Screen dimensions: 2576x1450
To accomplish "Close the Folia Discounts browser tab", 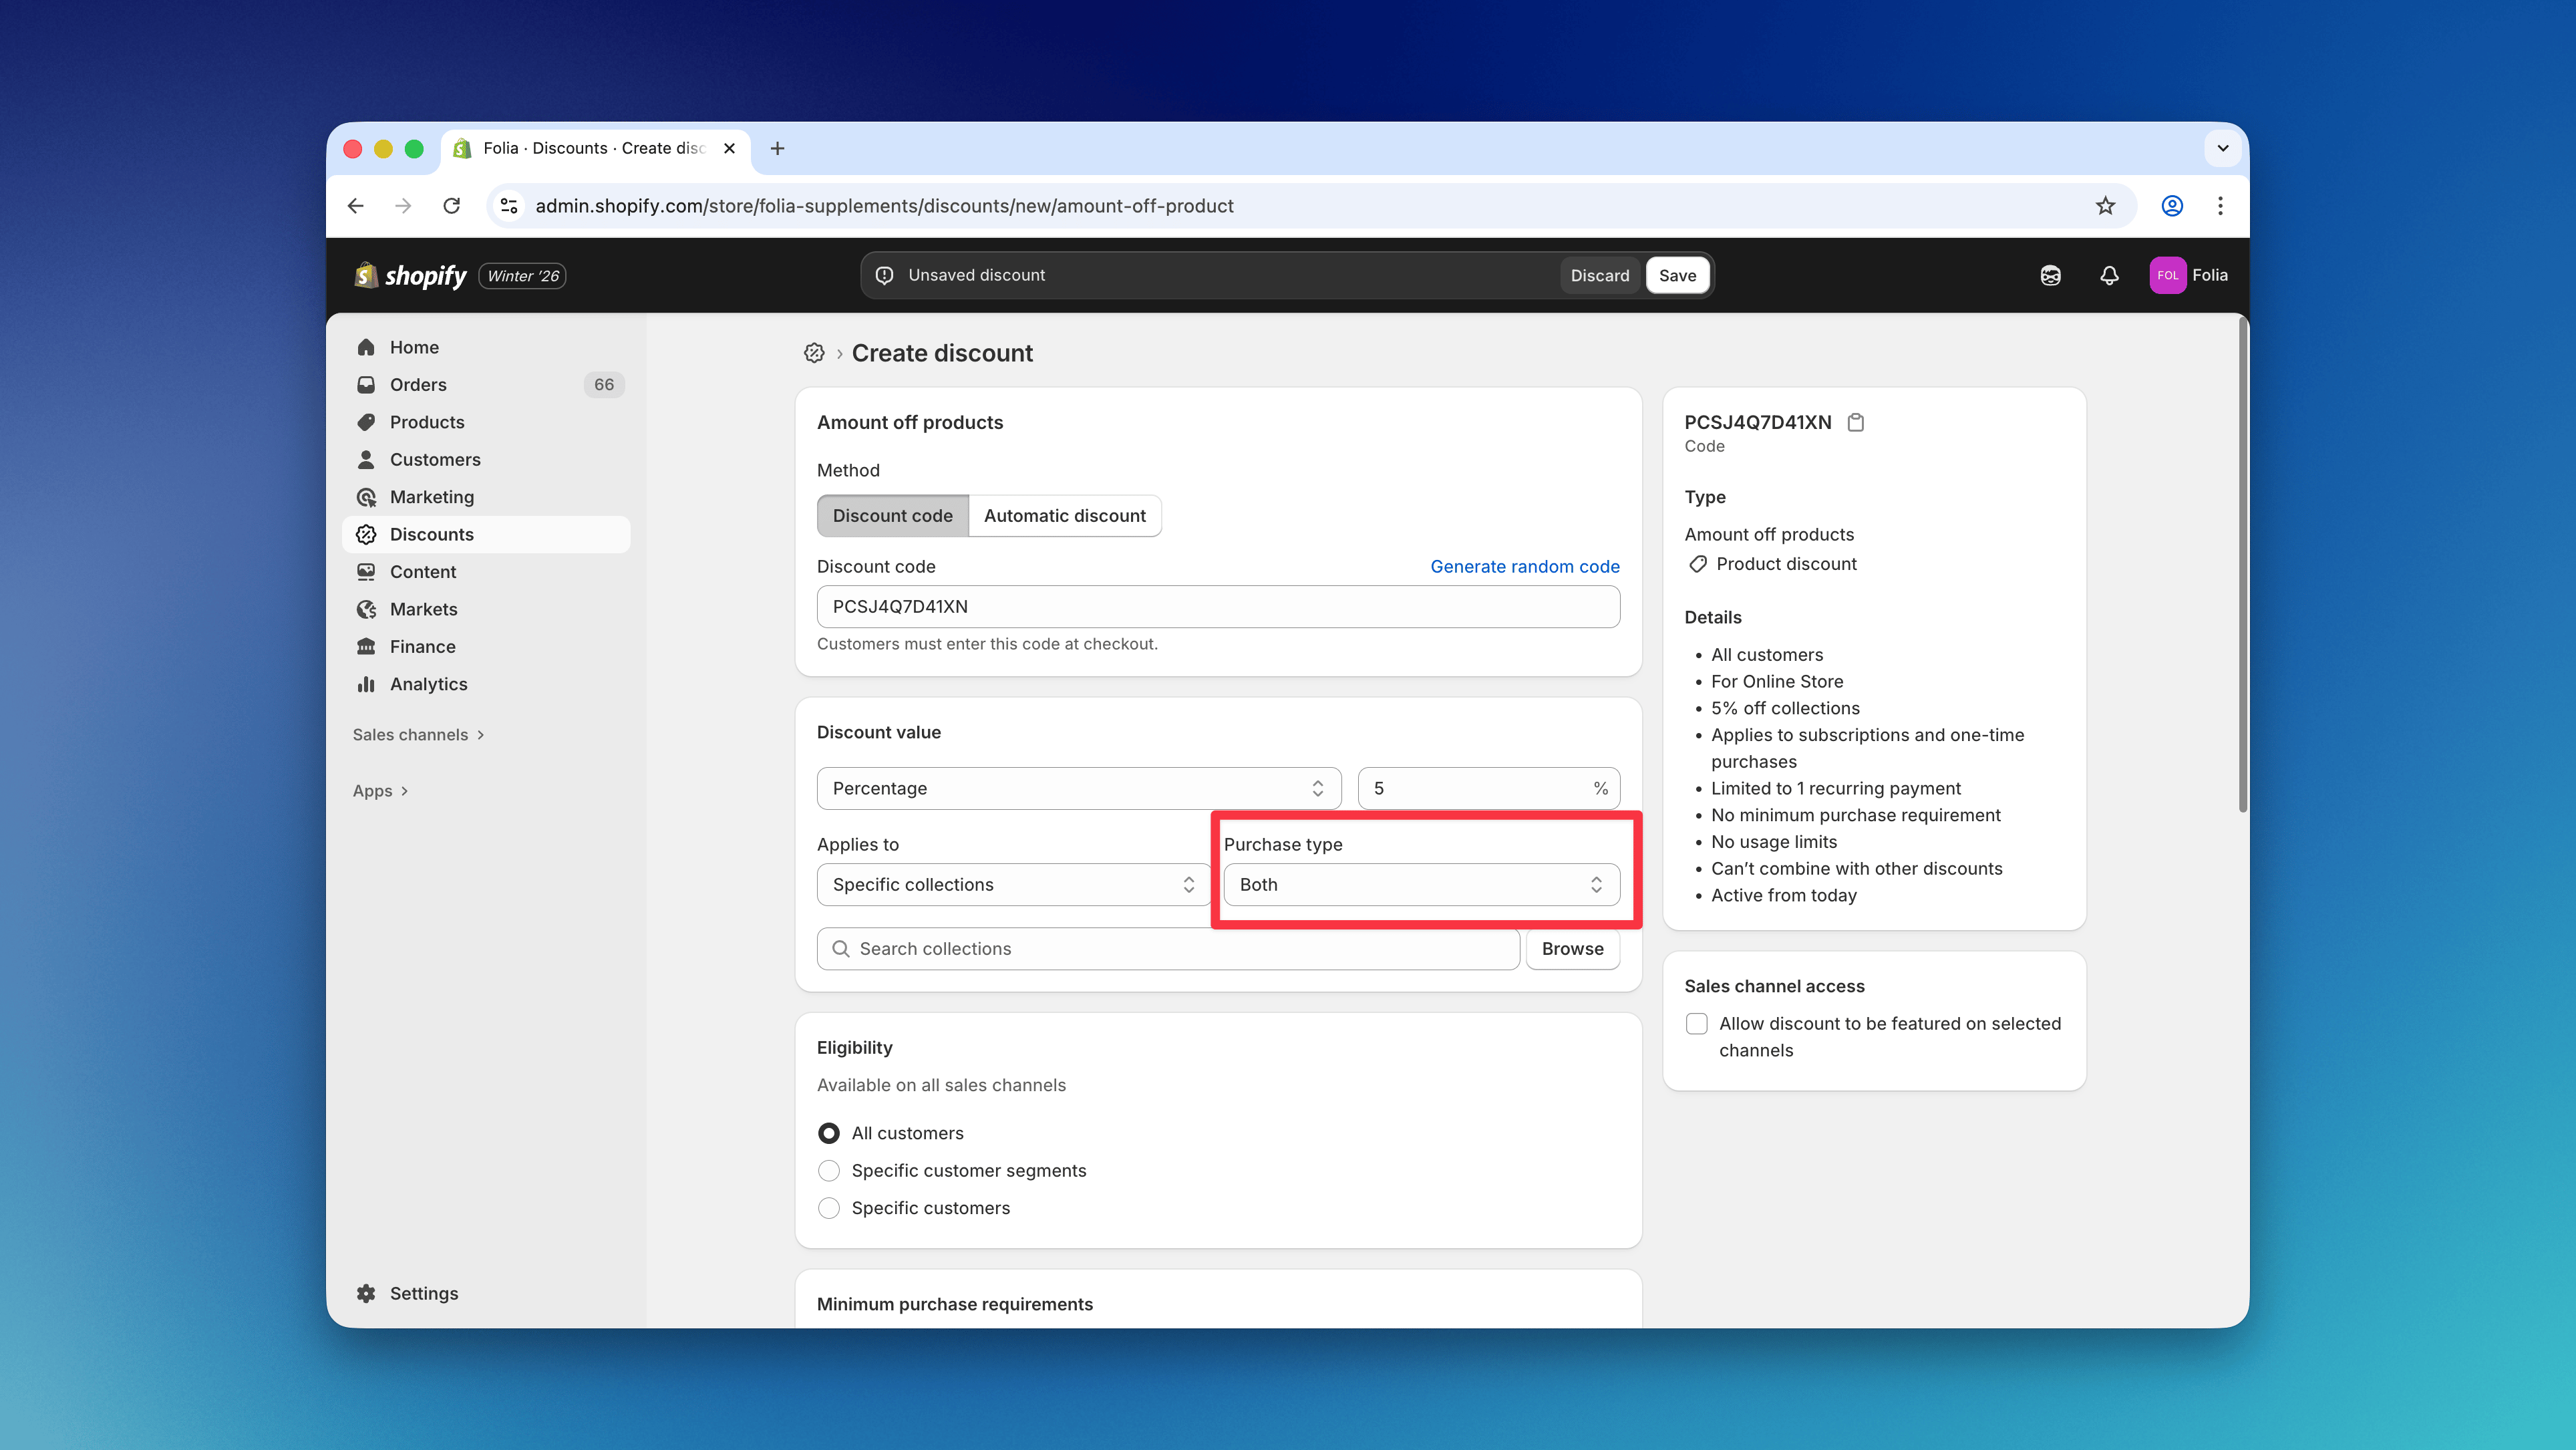I will [729, 148].
